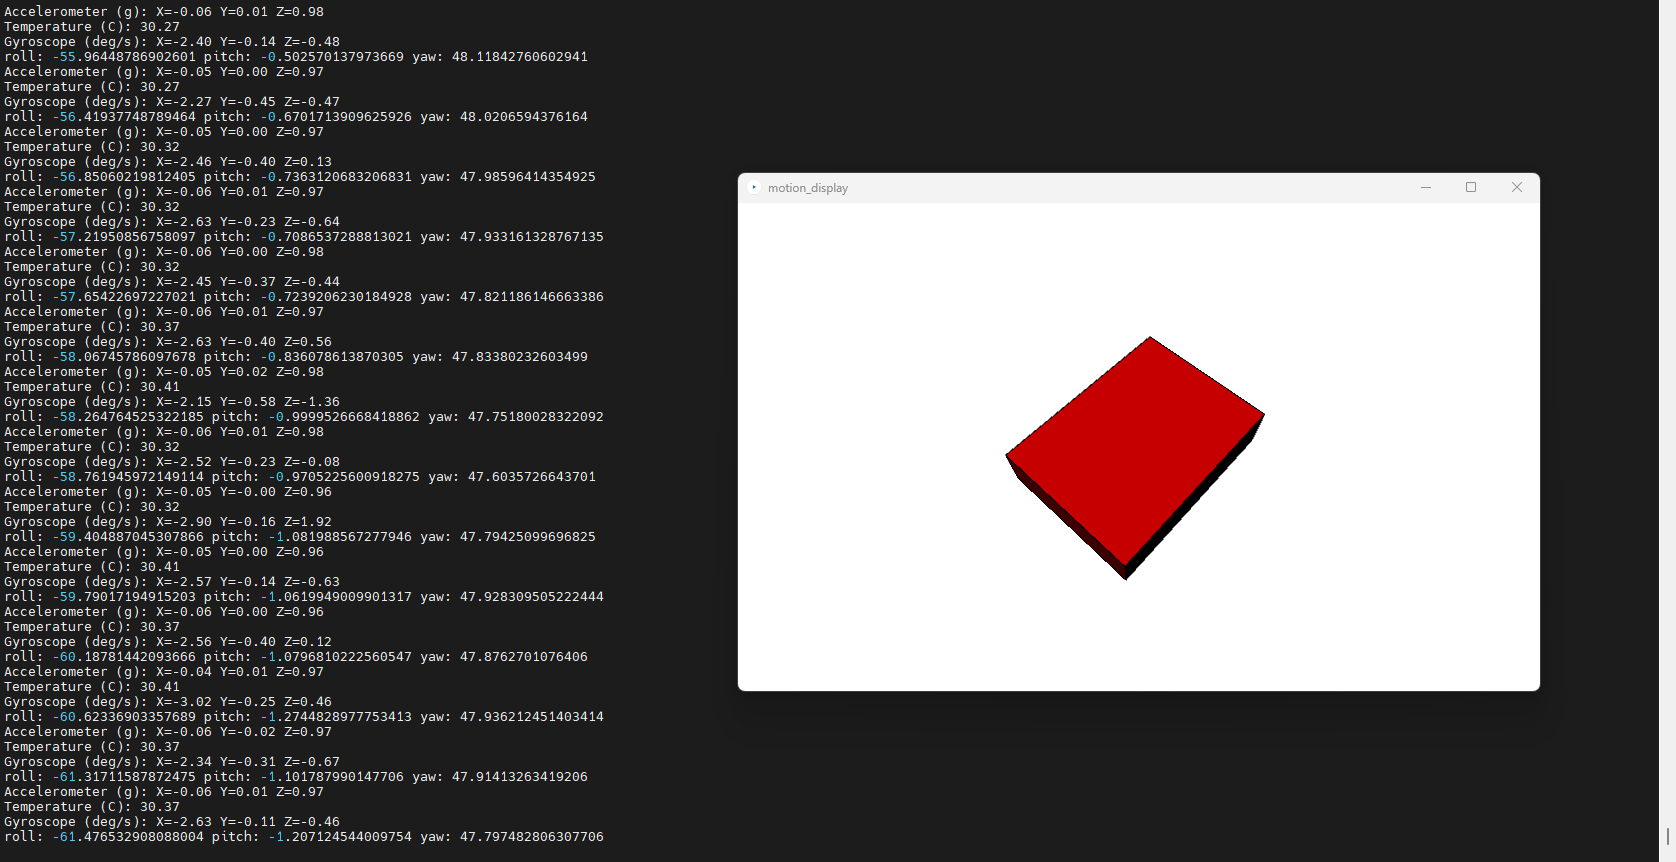The width and height of the screenshot is (1676, 862).
Task: Click the line 'roll: -58.06745786097678'
Action: [x=296, y=357]
